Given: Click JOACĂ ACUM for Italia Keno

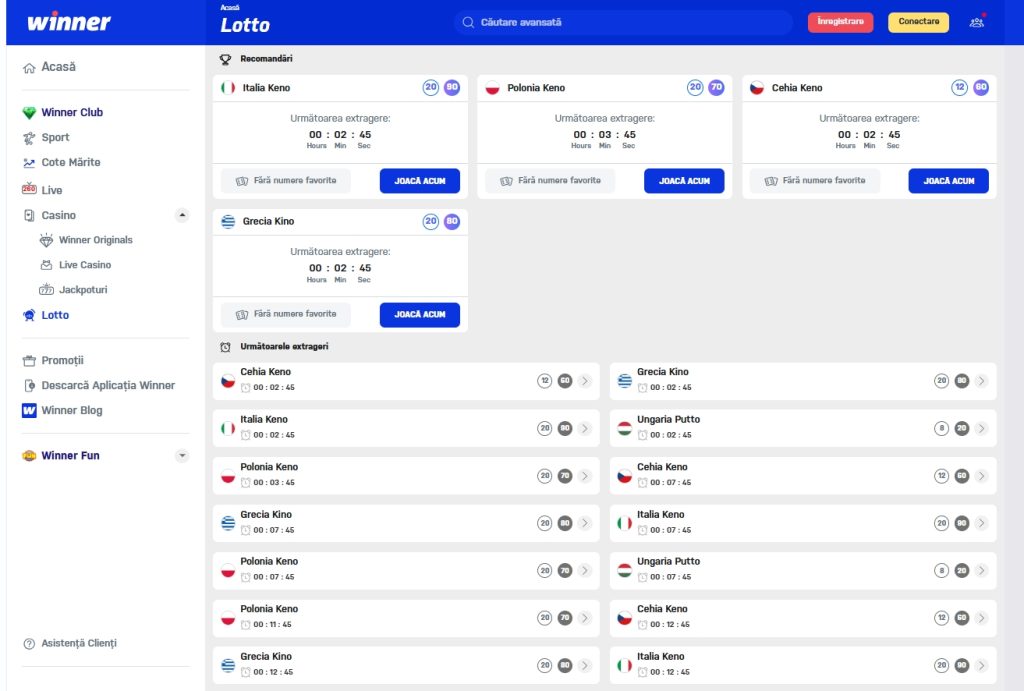Looking at the screenshot, I should point(420,181).
